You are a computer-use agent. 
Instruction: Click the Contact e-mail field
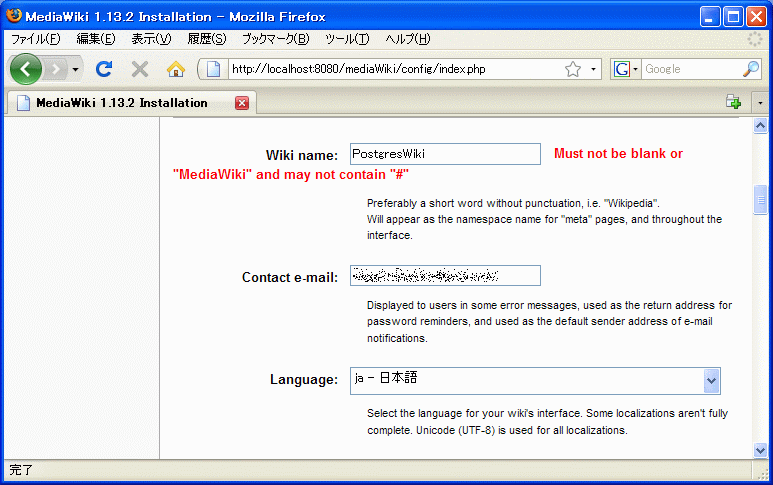445,276
